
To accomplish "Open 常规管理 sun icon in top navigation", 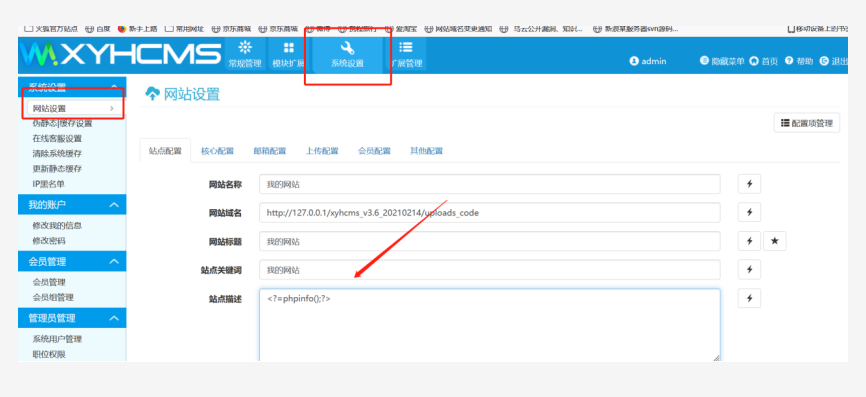I will point(245,47).
